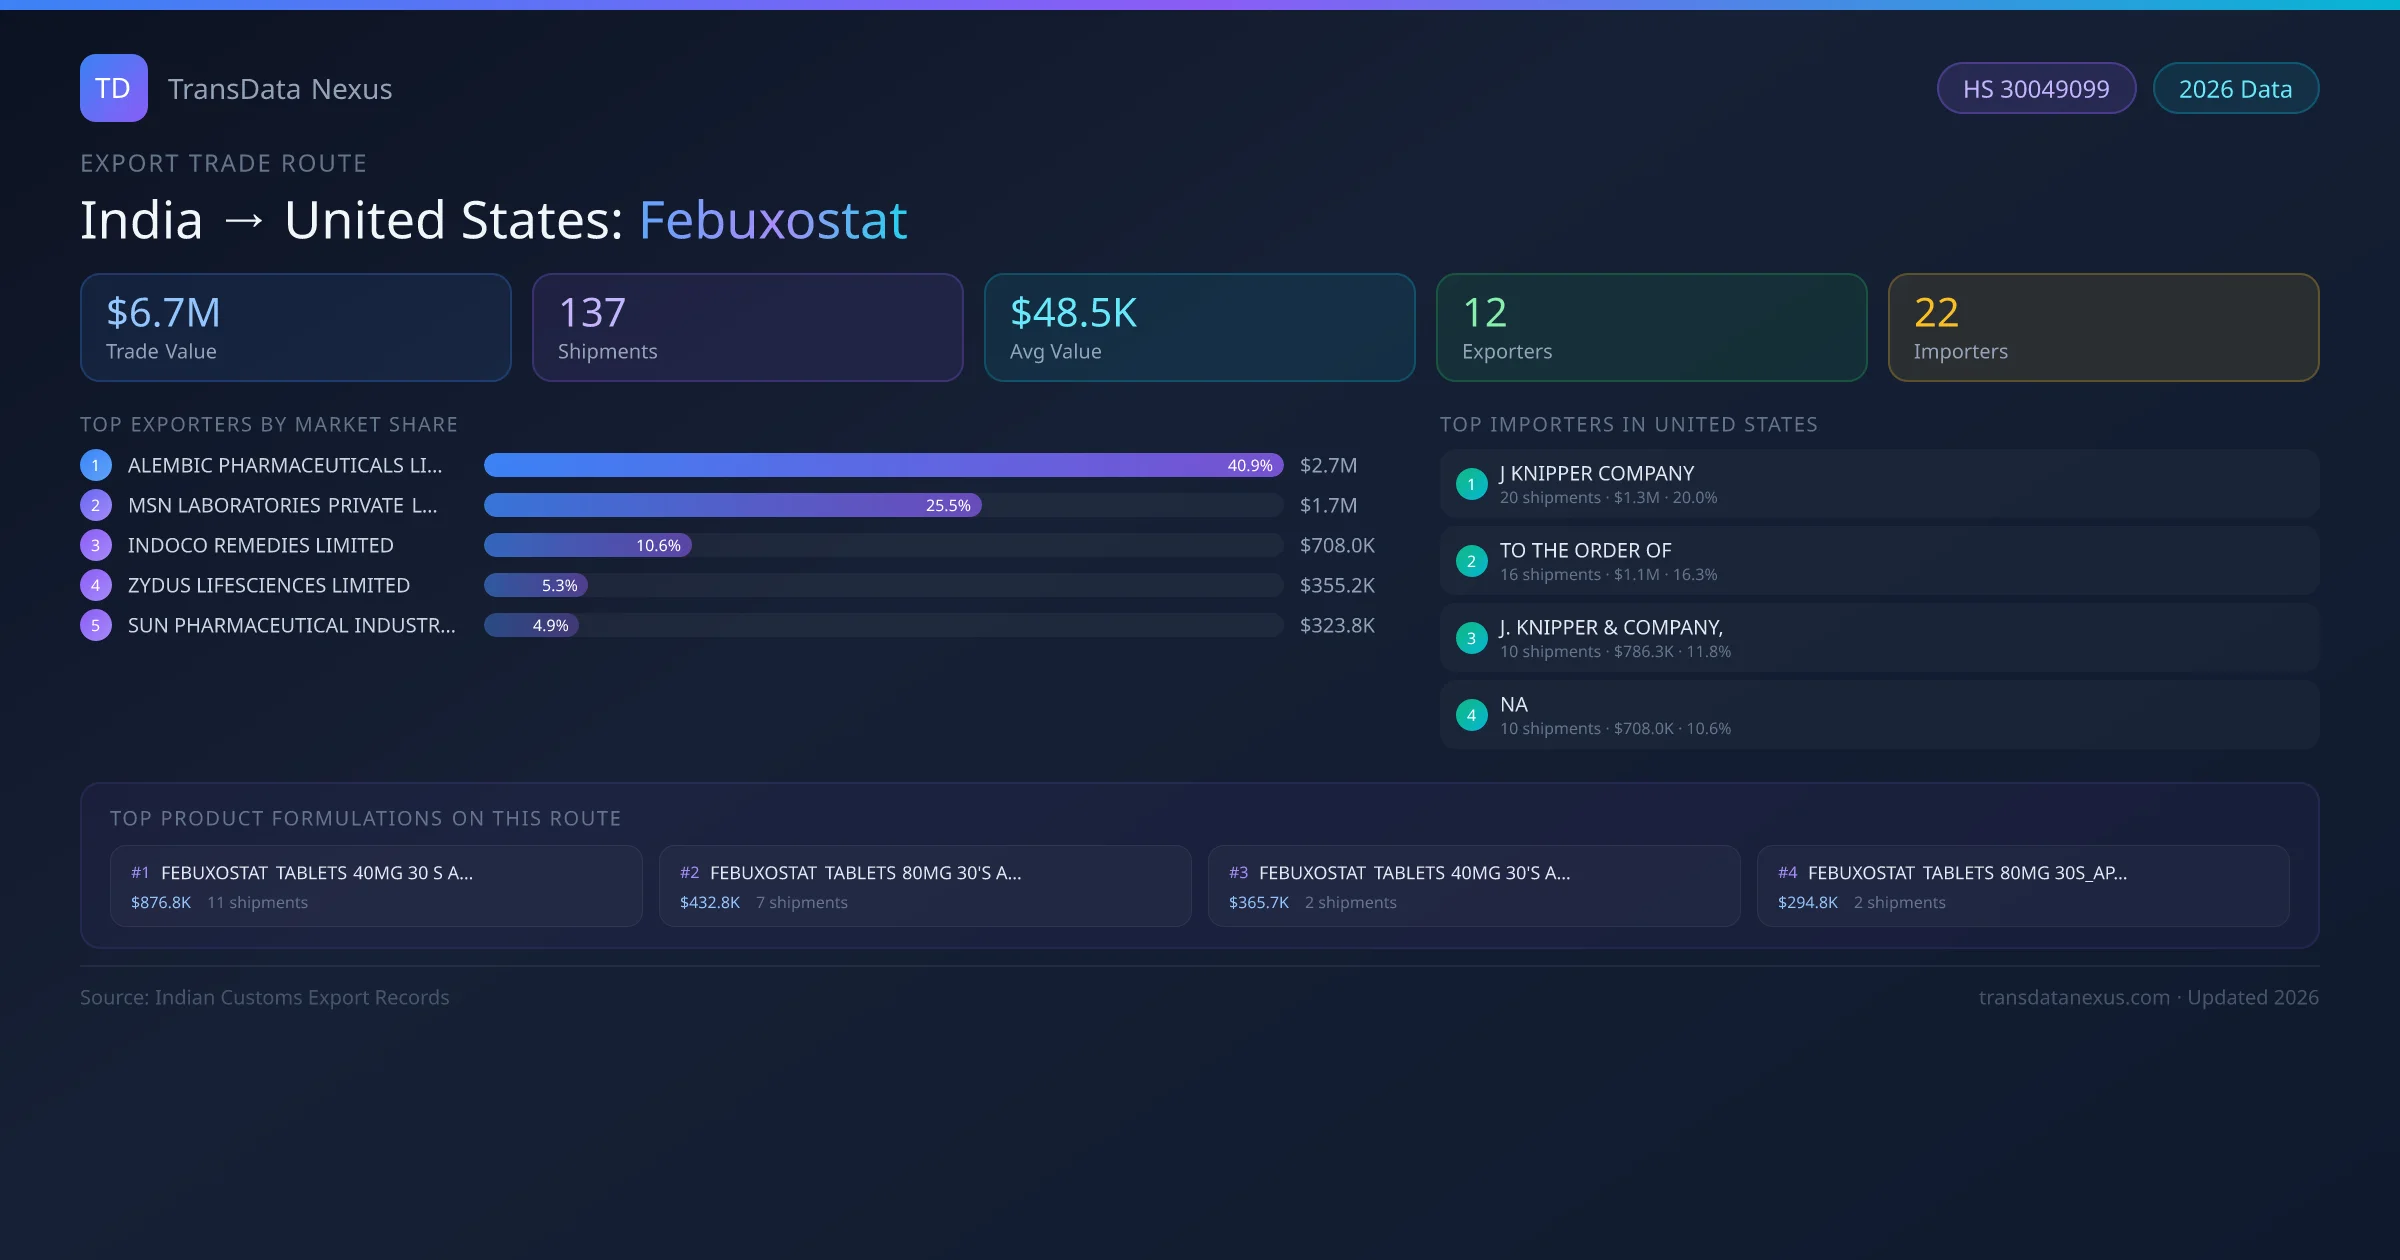The height and width of the screenshot is (1260, 2400).
Task: Click rank 3 badge beside Indoco Remedies
Action: 96,545
